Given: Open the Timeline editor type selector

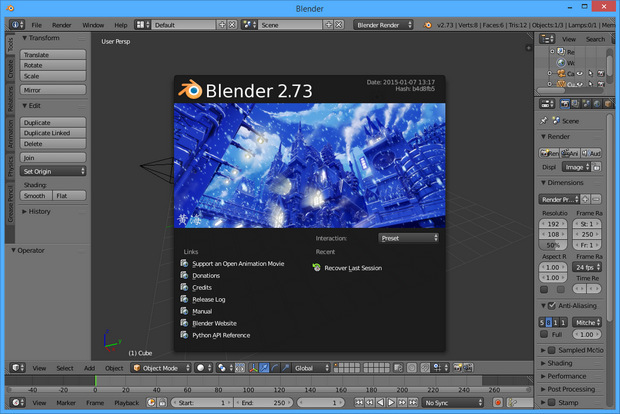Looking at the screenshot, I should (17, 403).
